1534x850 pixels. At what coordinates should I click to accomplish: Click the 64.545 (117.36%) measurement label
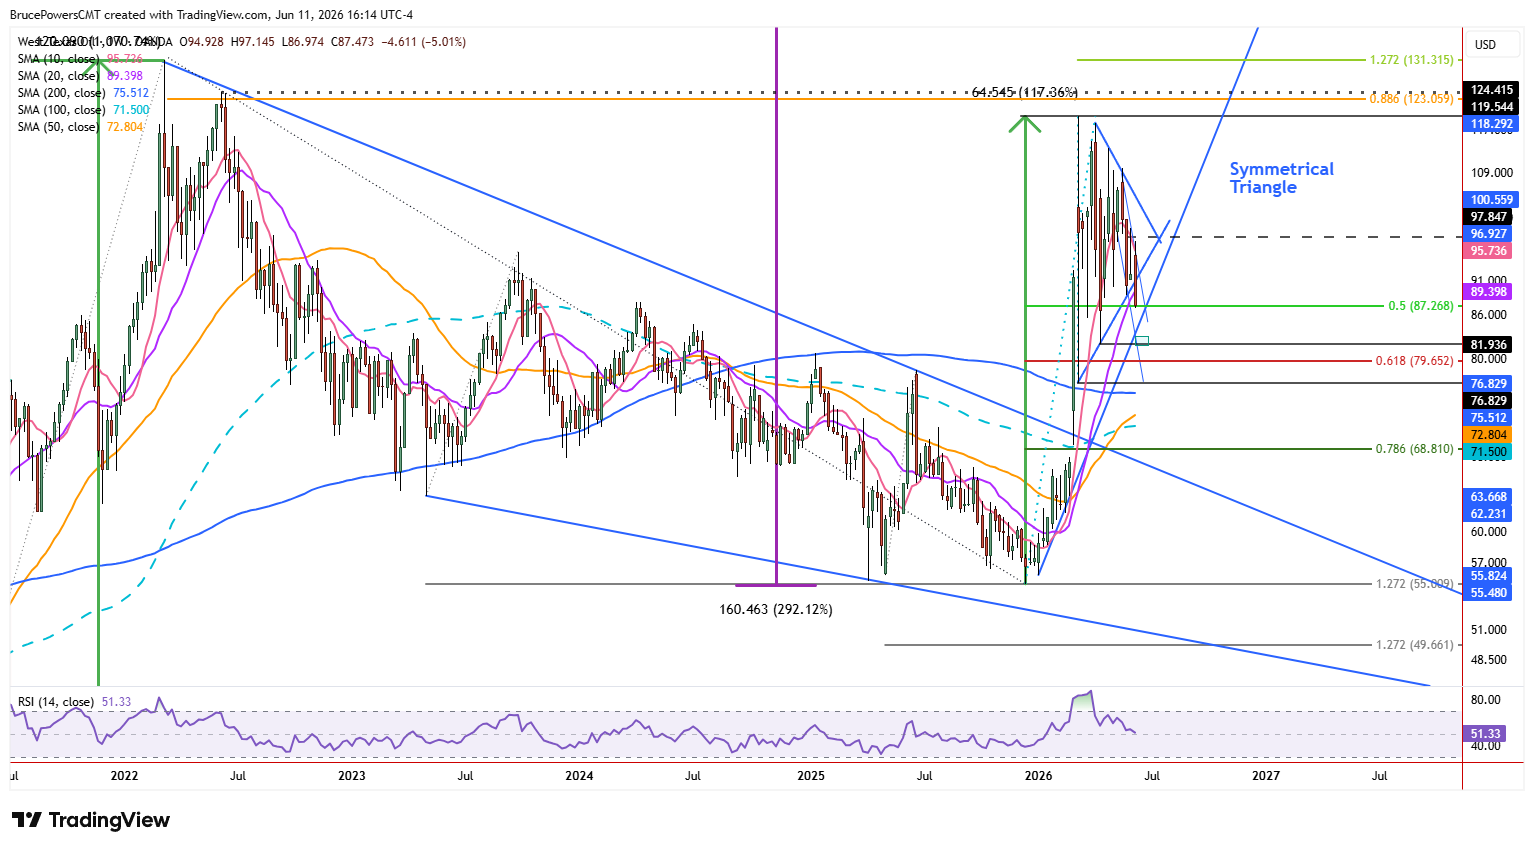point(1025,92)
